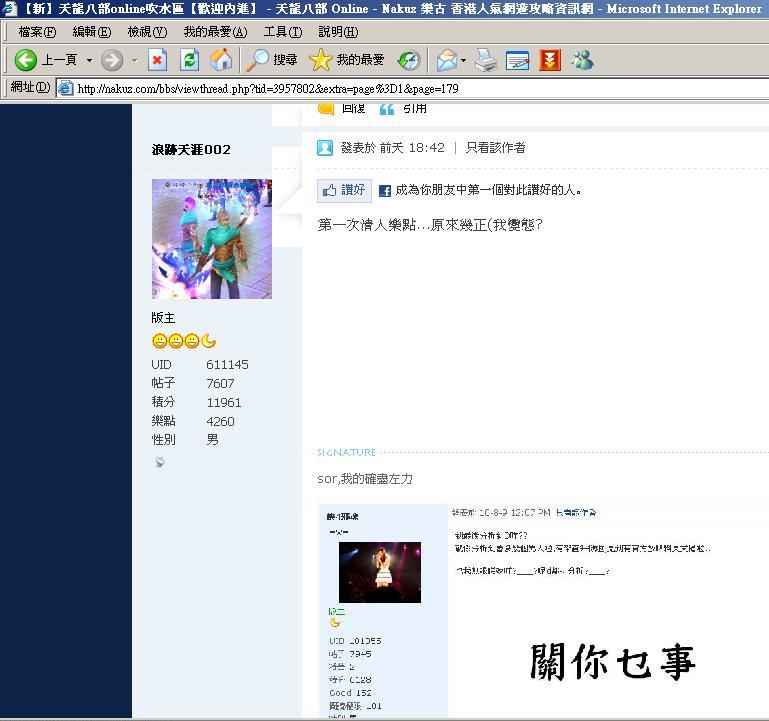Click the username 浪跡天涯002
769x721 pixels.
pyautogui.click(x=191, y=150)
